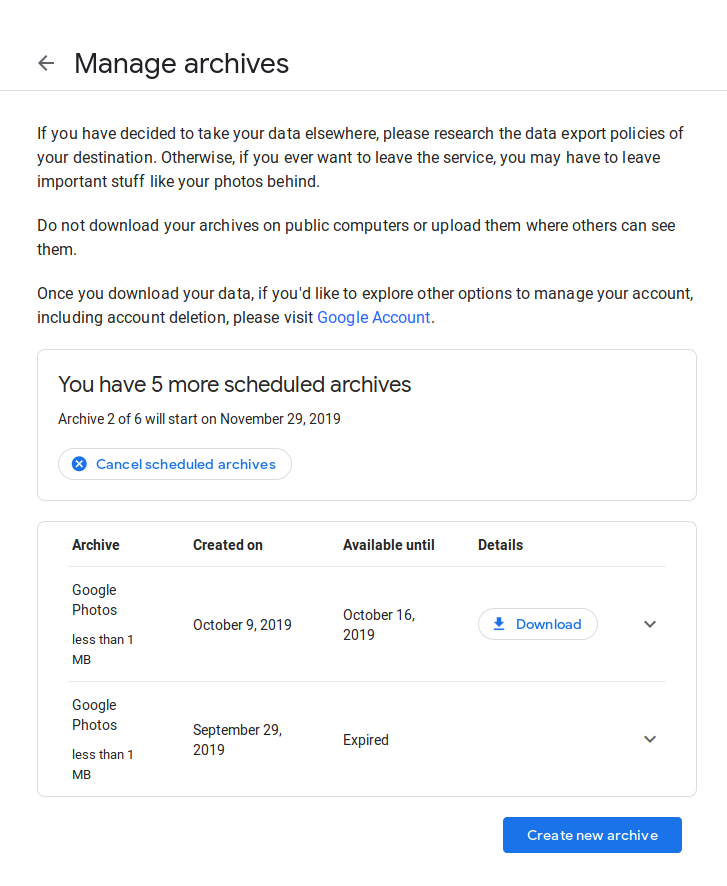Open the Google Account link
Image resolution: width=727 pixels, height=886 pixels.
pos(373,317)
